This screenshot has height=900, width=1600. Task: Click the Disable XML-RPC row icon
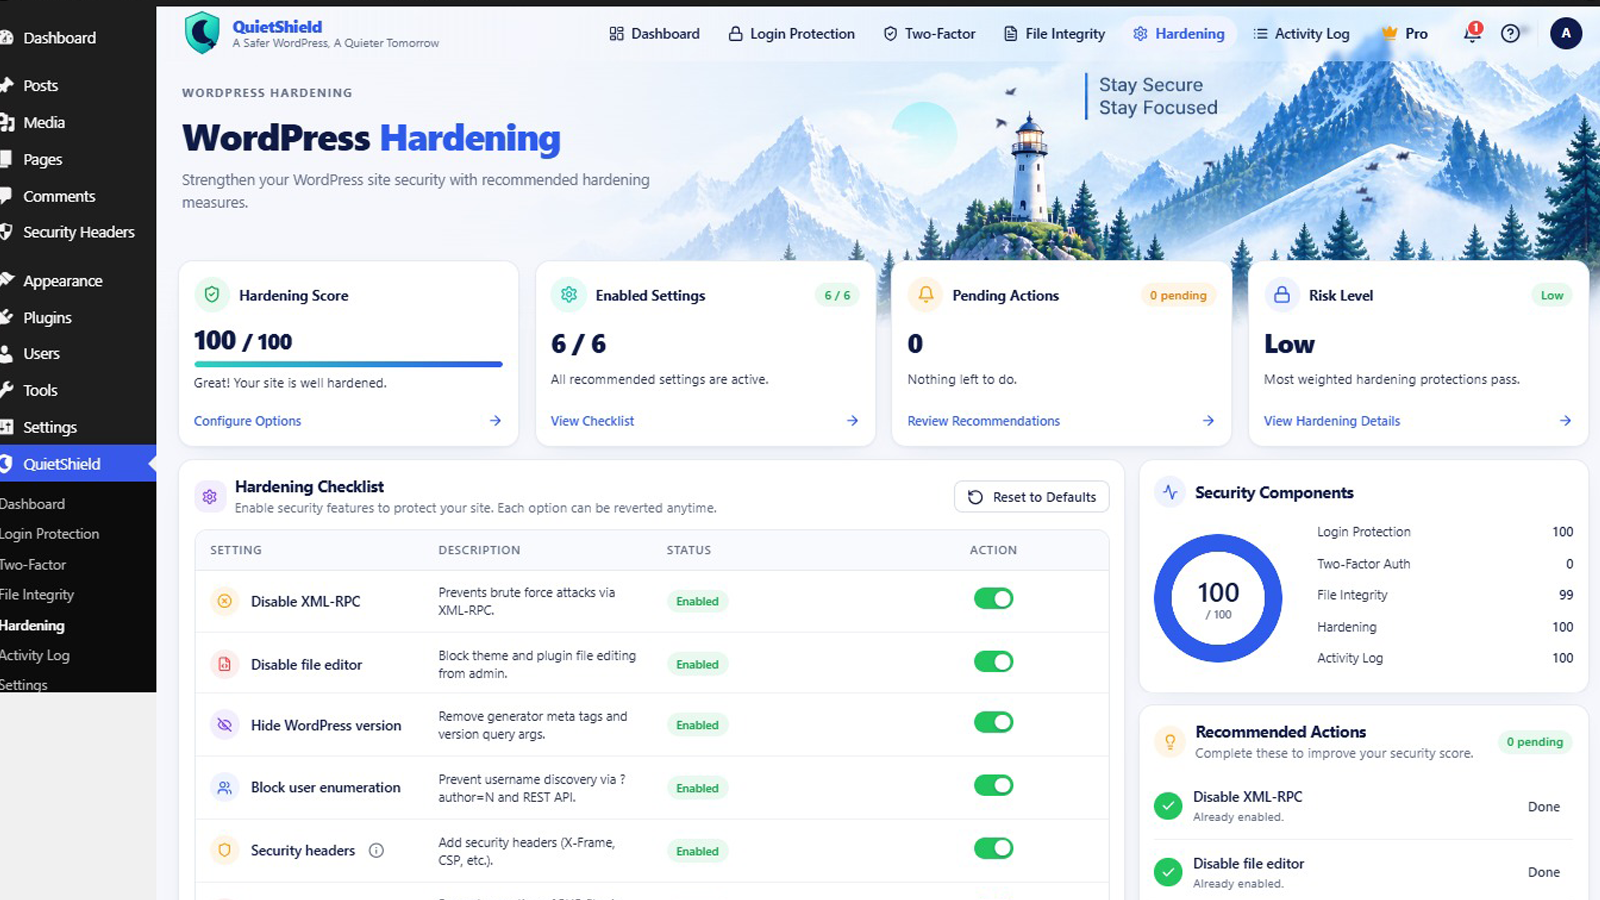point(225,601)
